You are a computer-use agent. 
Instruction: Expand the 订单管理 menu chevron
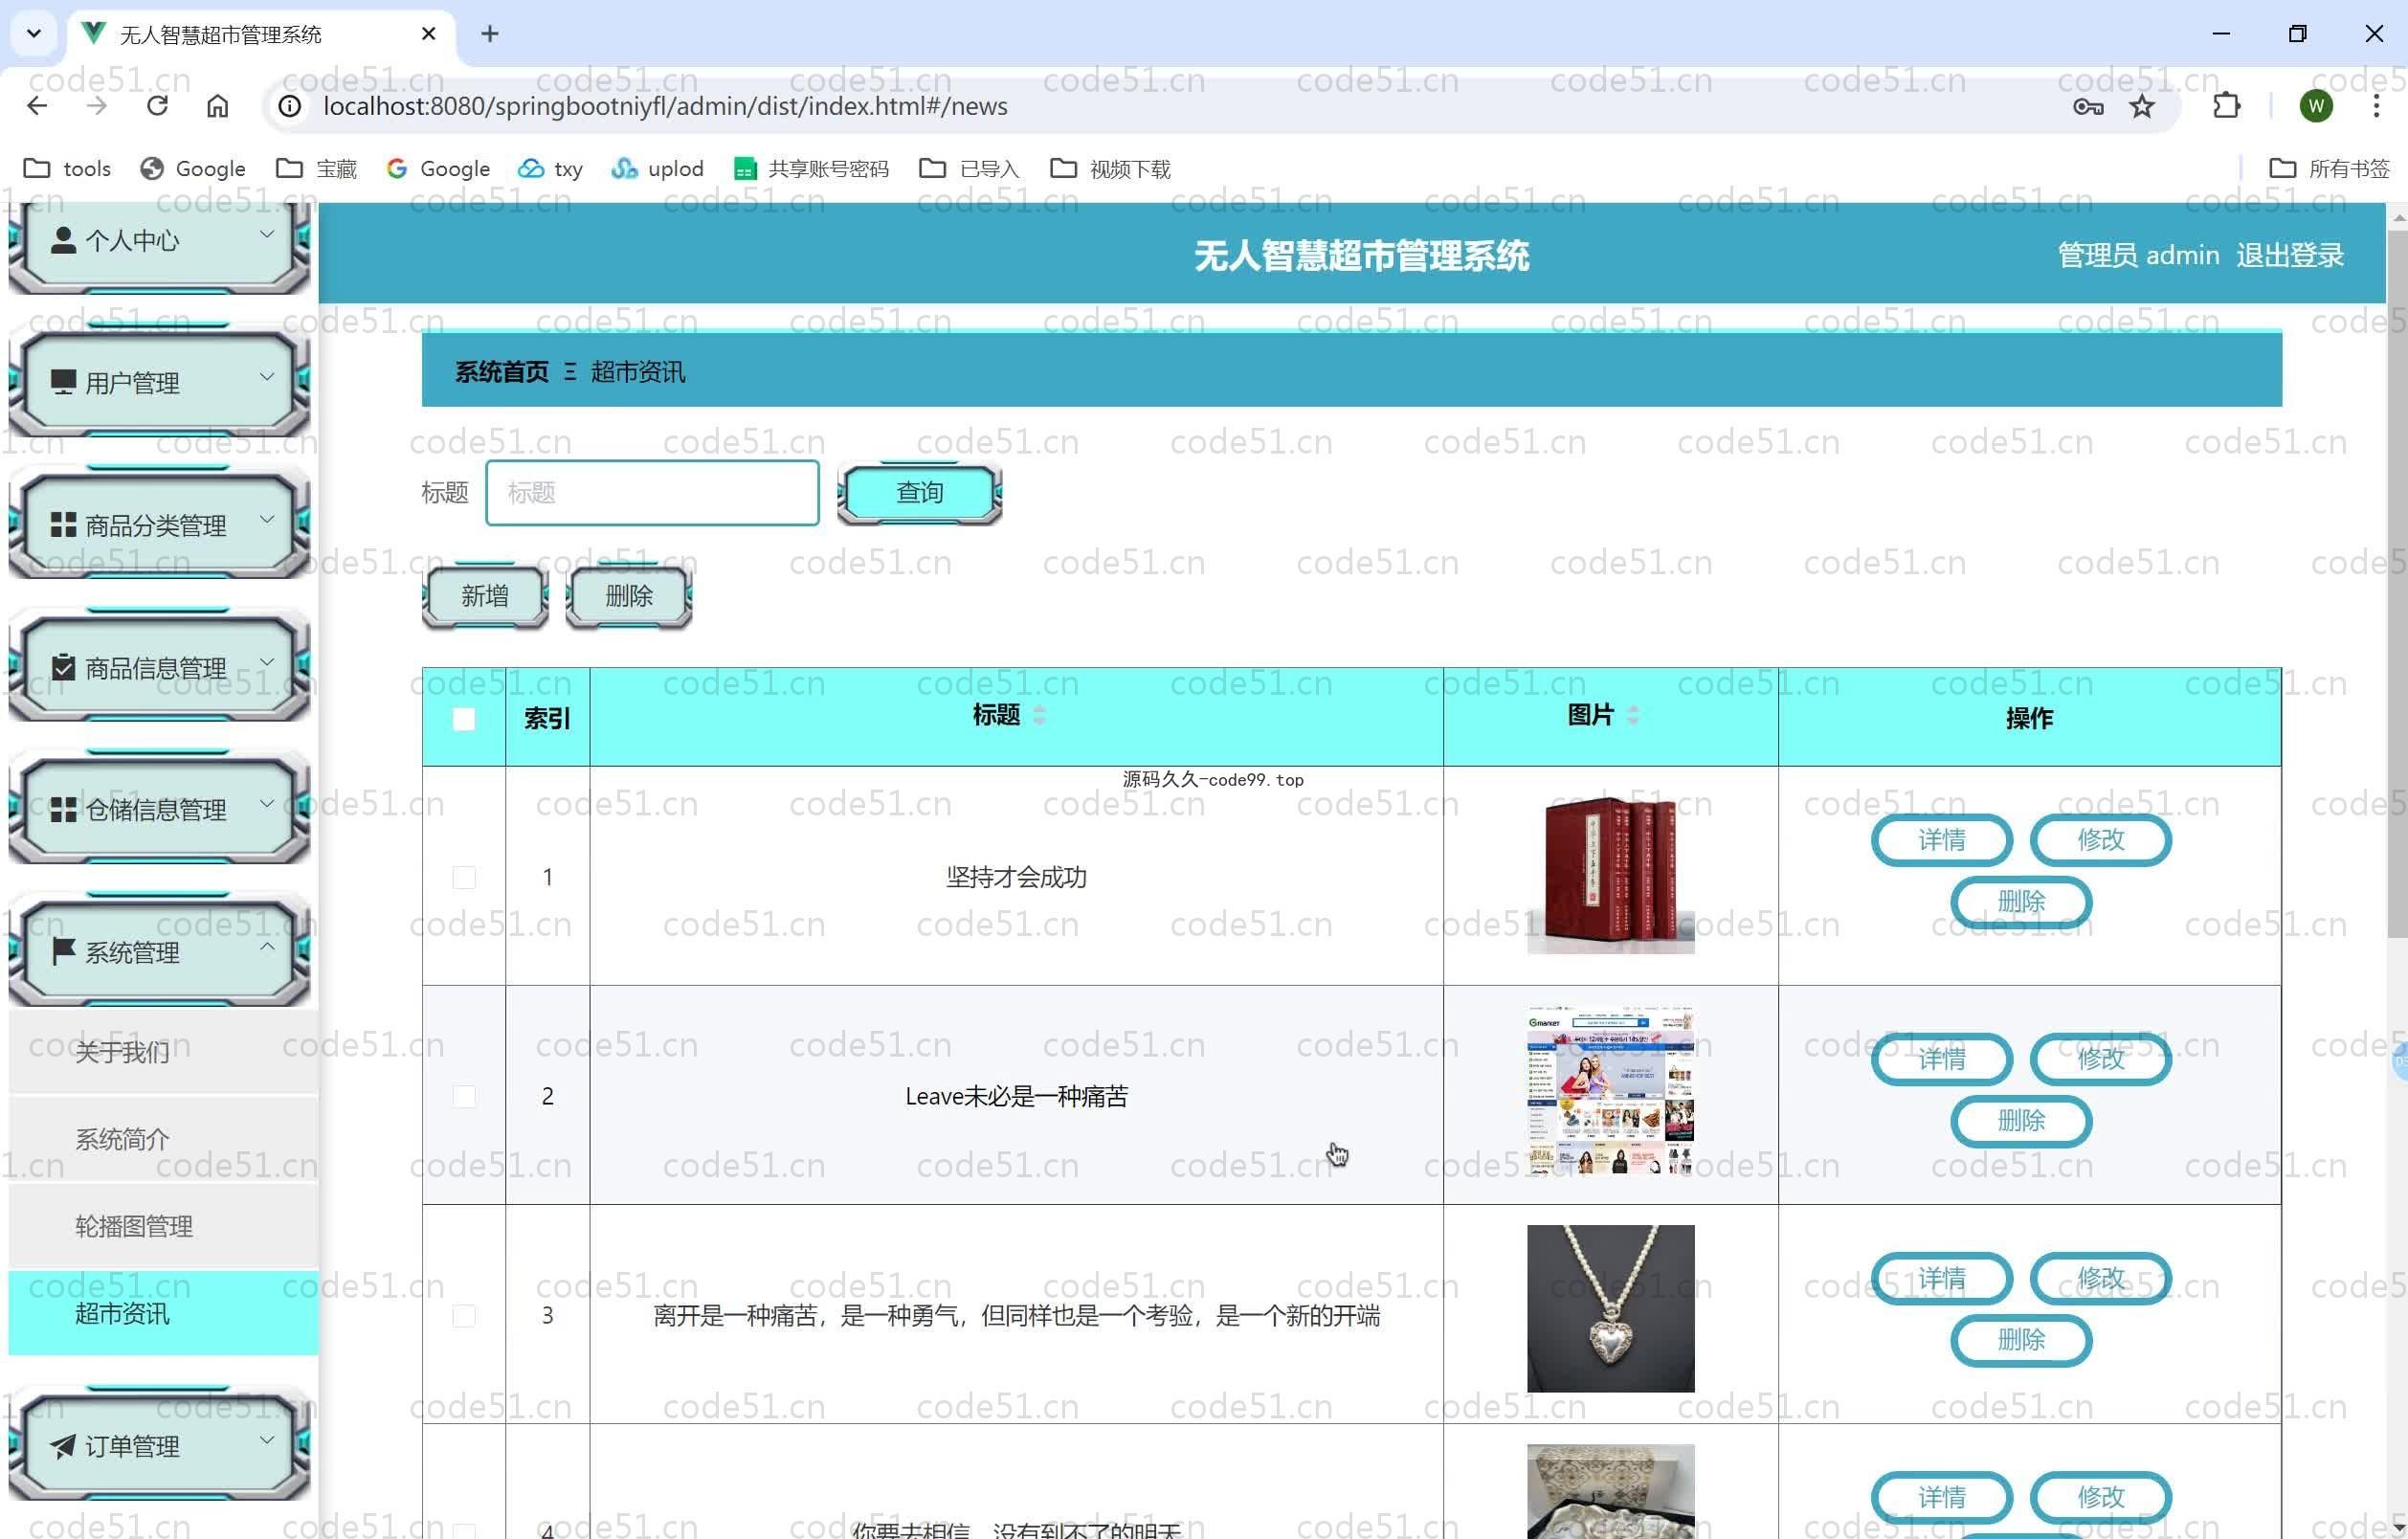pos(267,1440)
